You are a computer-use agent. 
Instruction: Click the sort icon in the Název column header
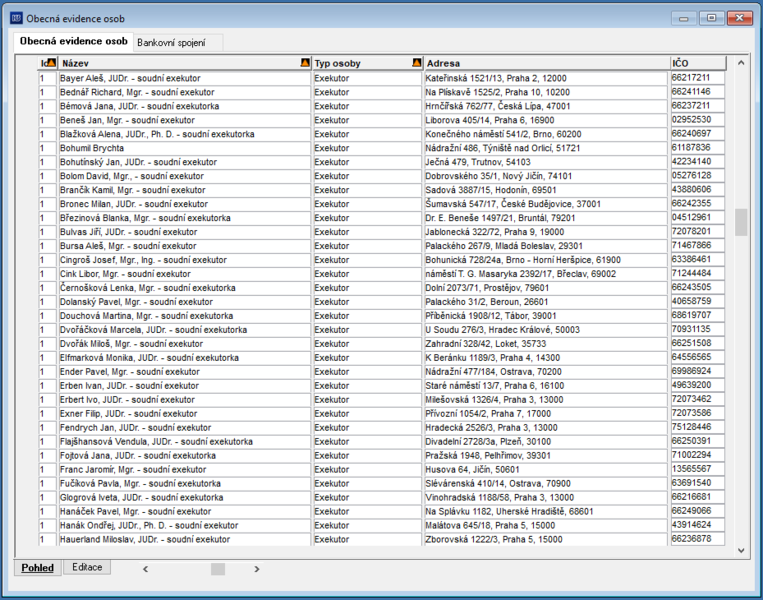(x=305, y=63)
